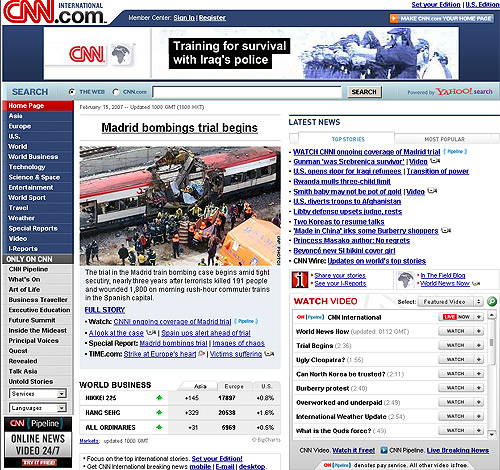Click the video list scrollbar down arrow
The width and height of the screenshot is (500, 470).
pyautogui.click(x=492, y=434)
